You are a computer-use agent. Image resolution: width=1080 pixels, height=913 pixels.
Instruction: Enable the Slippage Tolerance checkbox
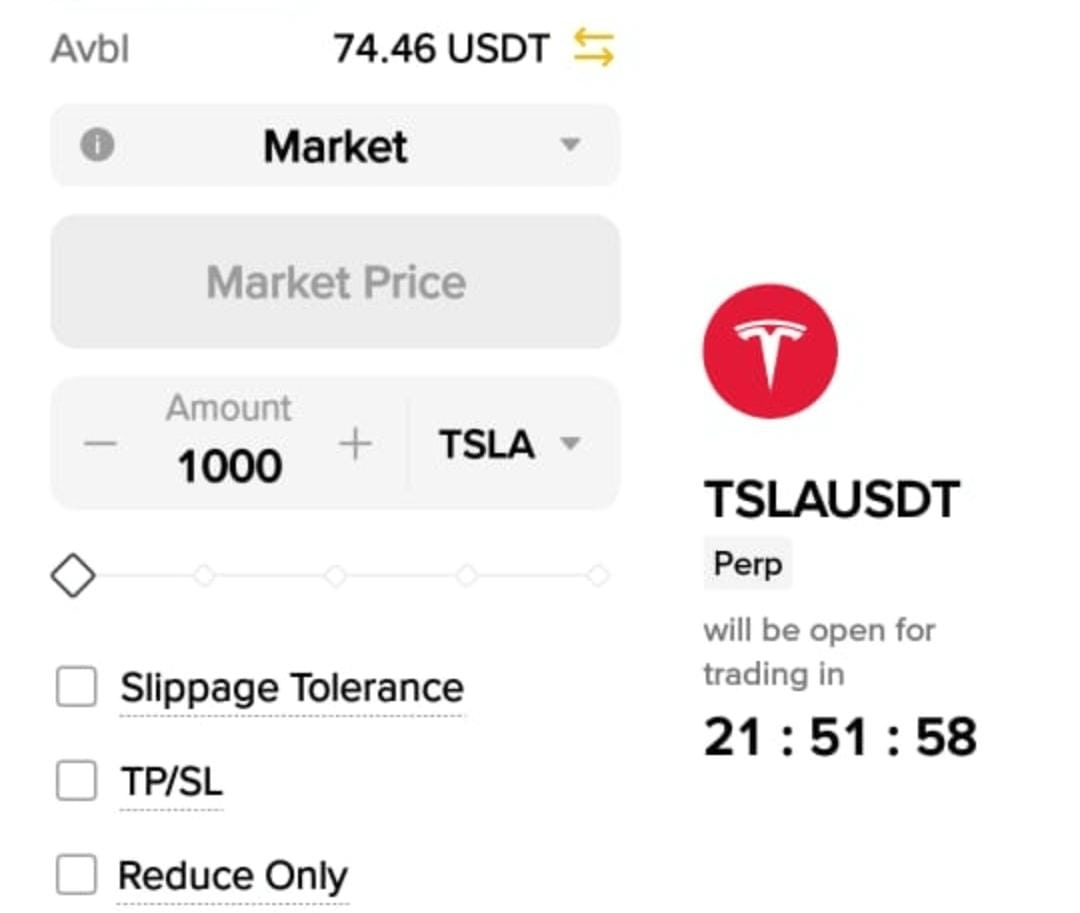click(76, 687)
